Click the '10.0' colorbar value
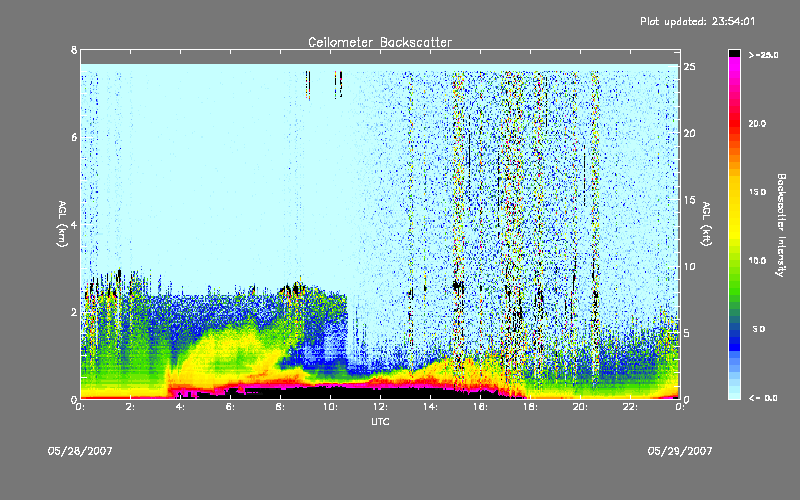Viewport: 800px width, 500px height. 757,260
